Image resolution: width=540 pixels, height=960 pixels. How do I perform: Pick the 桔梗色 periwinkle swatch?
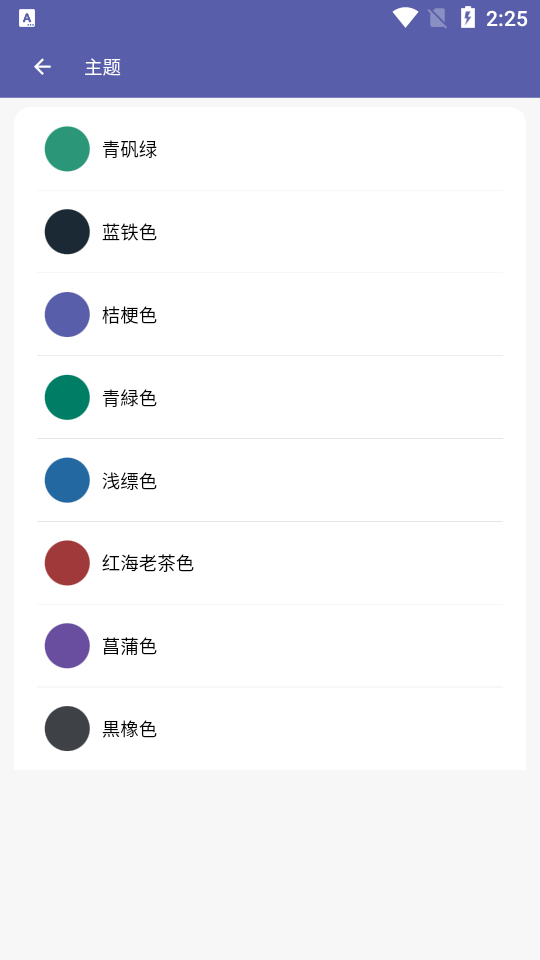pyautogui.click(x=67, y=314)
